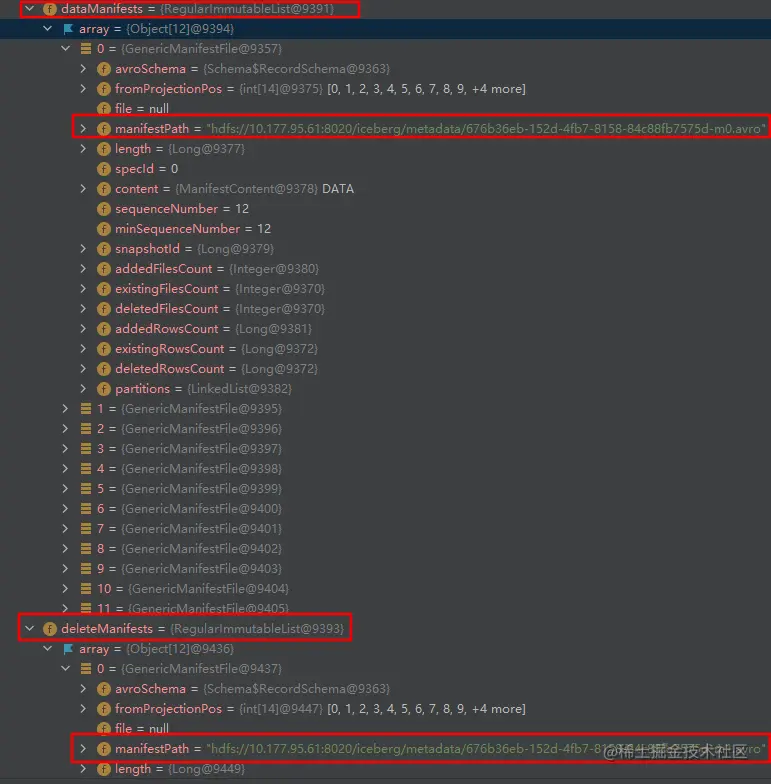Expand snapshotId Long@9379

tap(83, 248)
